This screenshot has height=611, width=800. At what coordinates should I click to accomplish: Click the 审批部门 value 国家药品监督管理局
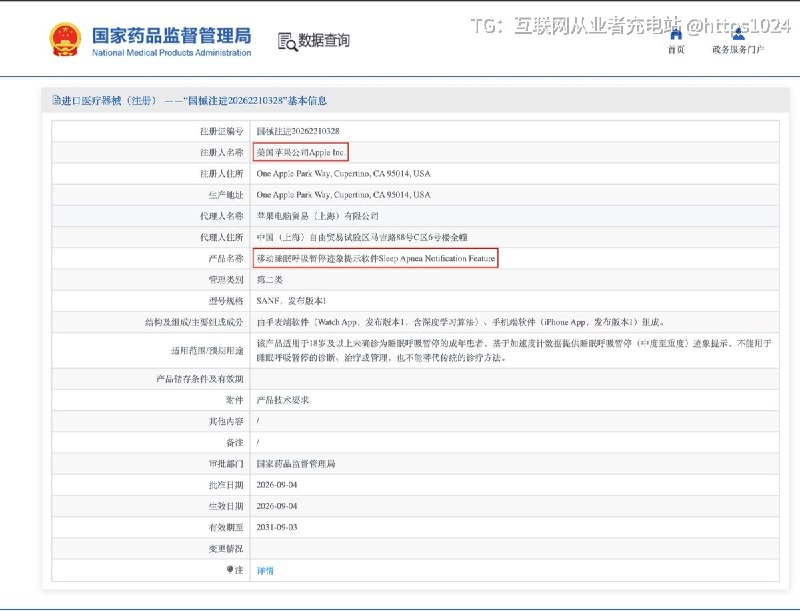[x=296, y=464]
